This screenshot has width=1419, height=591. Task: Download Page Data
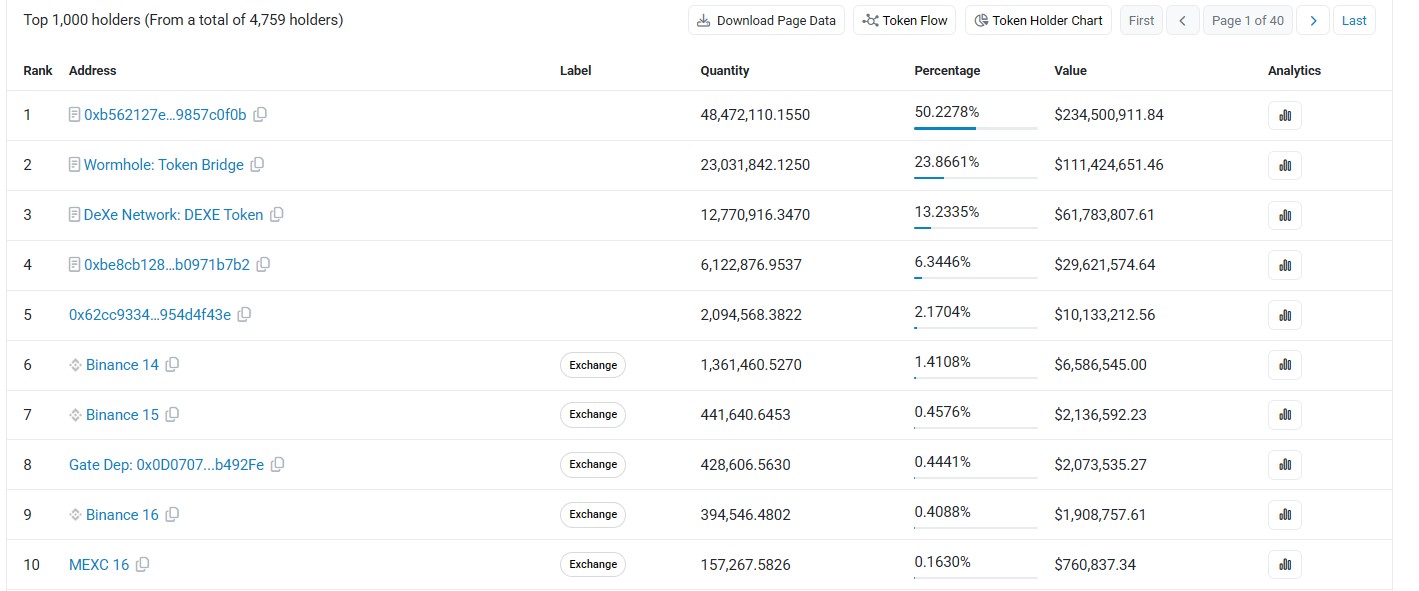point(767,20)
